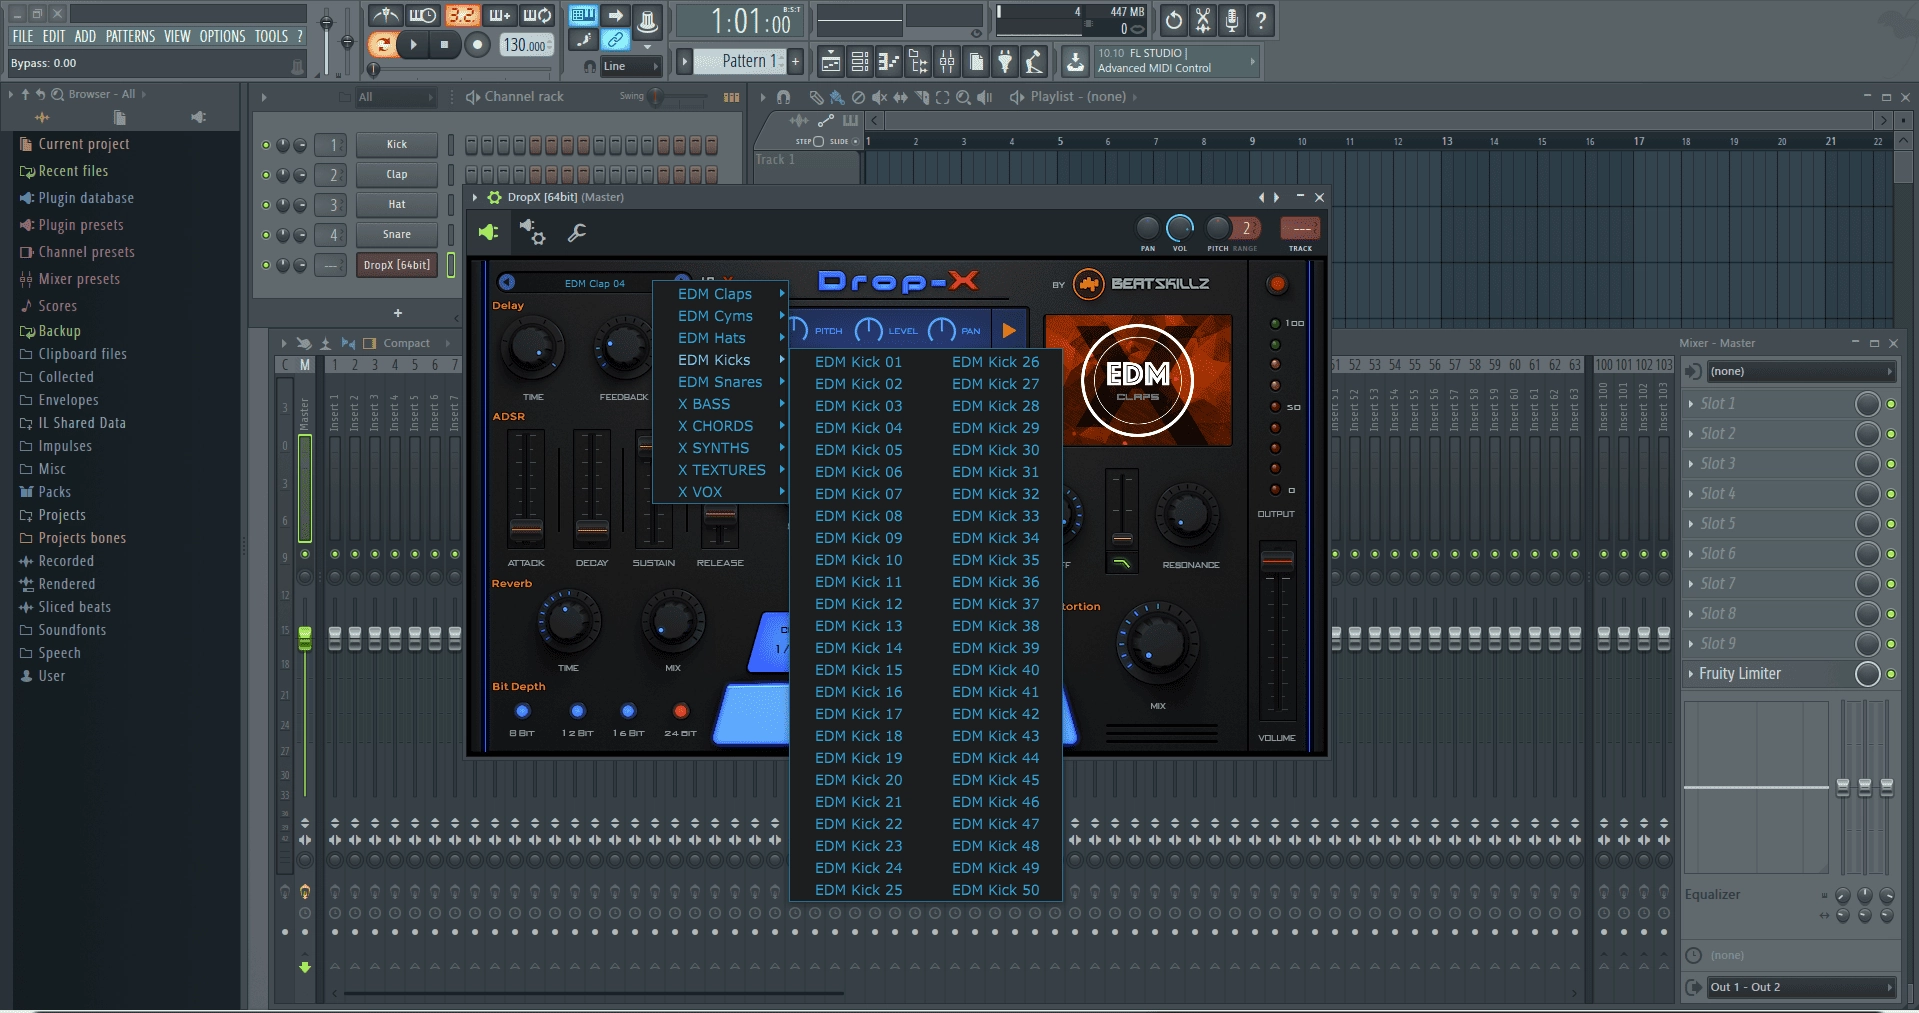The image size is (1919, 1013).
Task: Click the undo history icon
Action: (x=1174, y=20)
